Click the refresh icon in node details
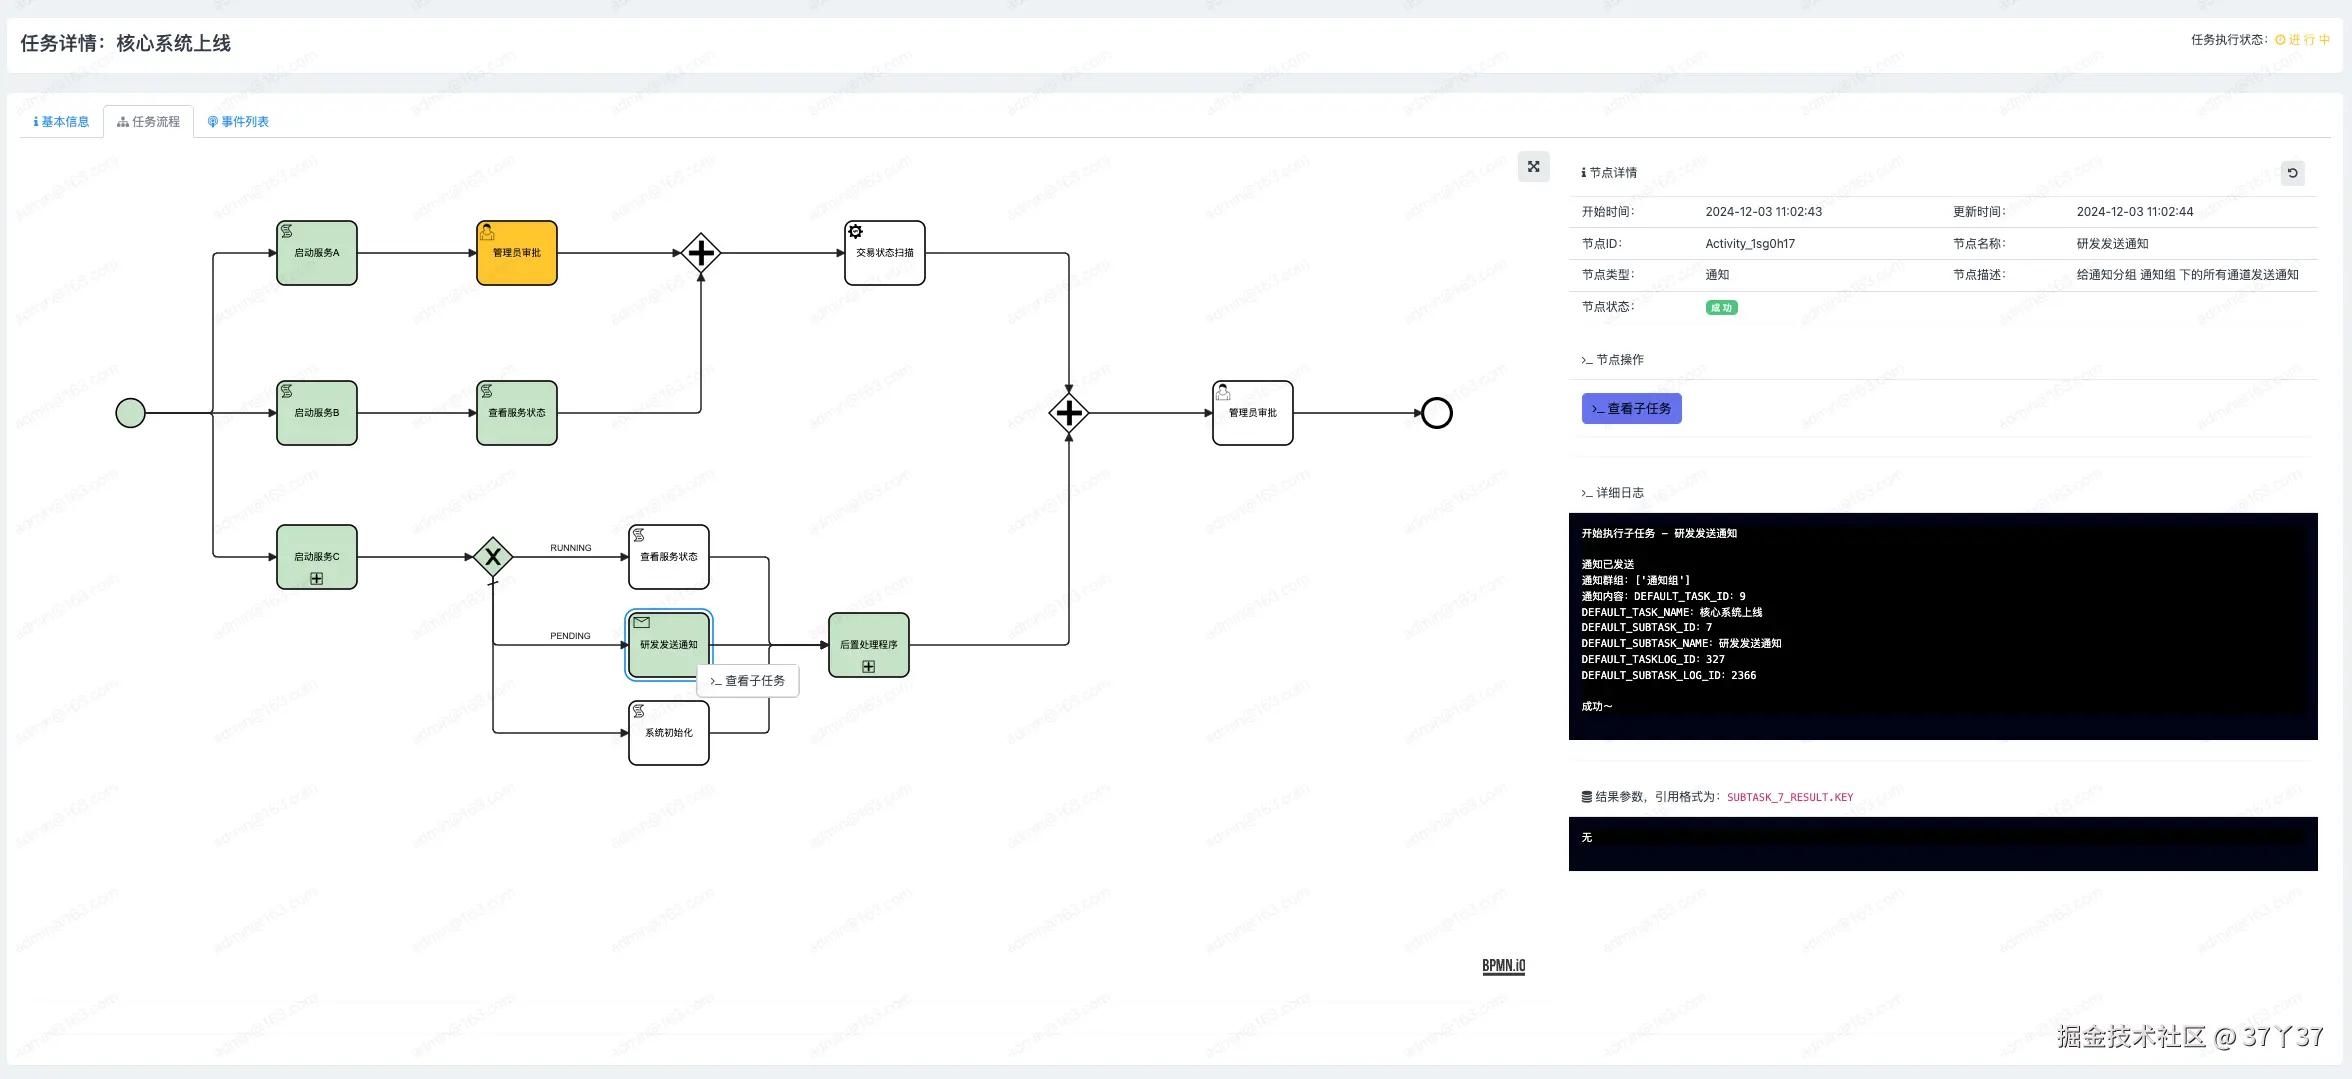The height and width of the screenshot is (1079, 2352). (x=2292, y=173)
